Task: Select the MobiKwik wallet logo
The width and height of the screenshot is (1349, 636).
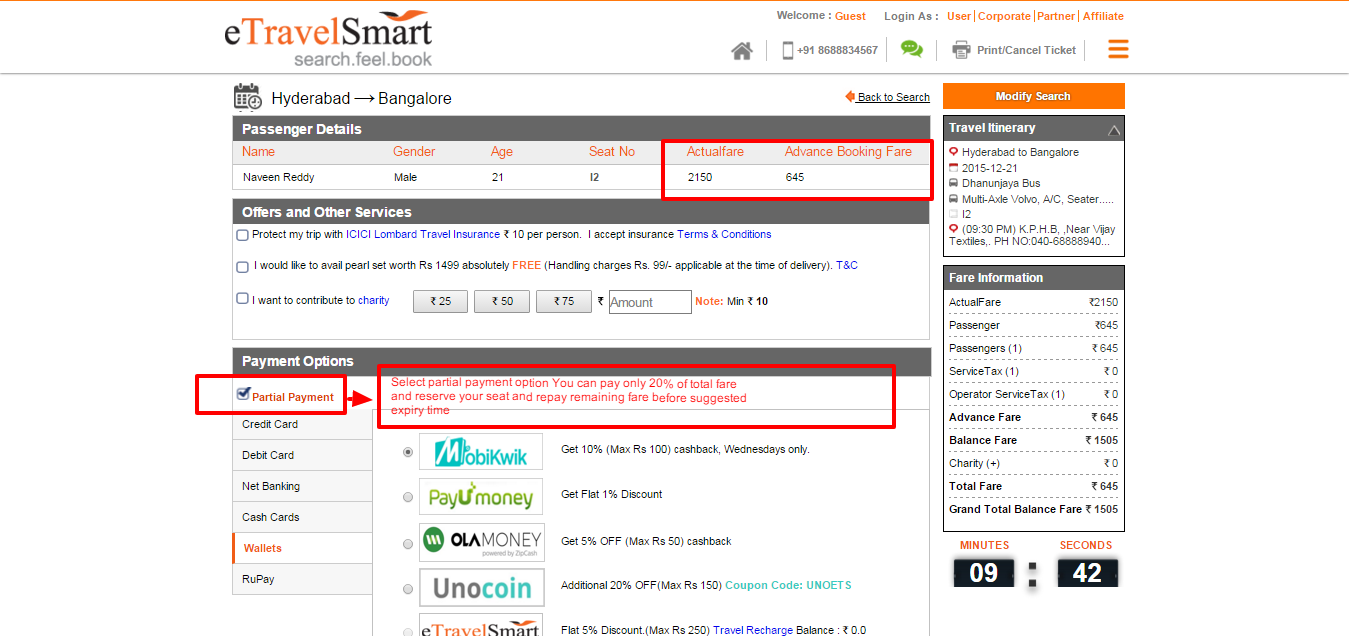Action: 481,451
